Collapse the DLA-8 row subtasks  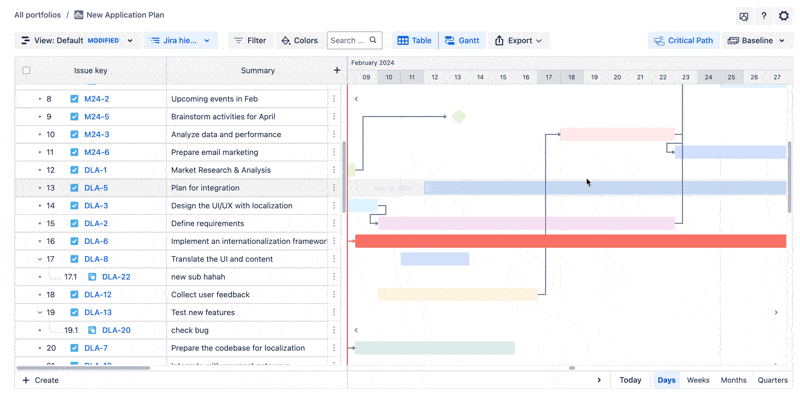pos(40,259)
